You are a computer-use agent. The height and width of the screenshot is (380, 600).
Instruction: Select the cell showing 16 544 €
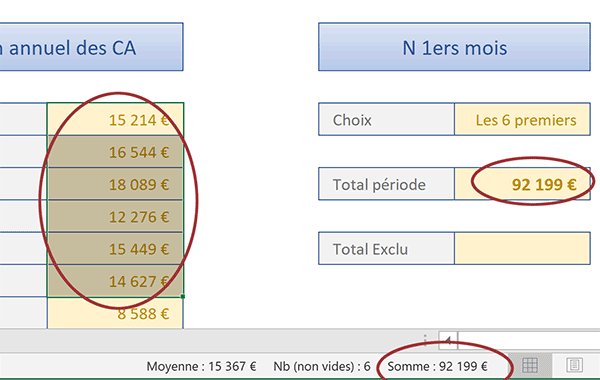(116, 152)
